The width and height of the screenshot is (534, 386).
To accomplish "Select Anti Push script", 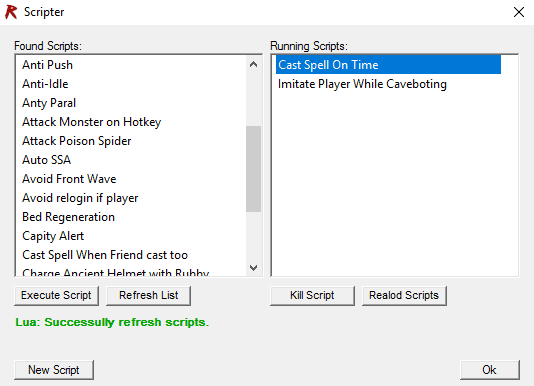I will click(x=131, y=65).
